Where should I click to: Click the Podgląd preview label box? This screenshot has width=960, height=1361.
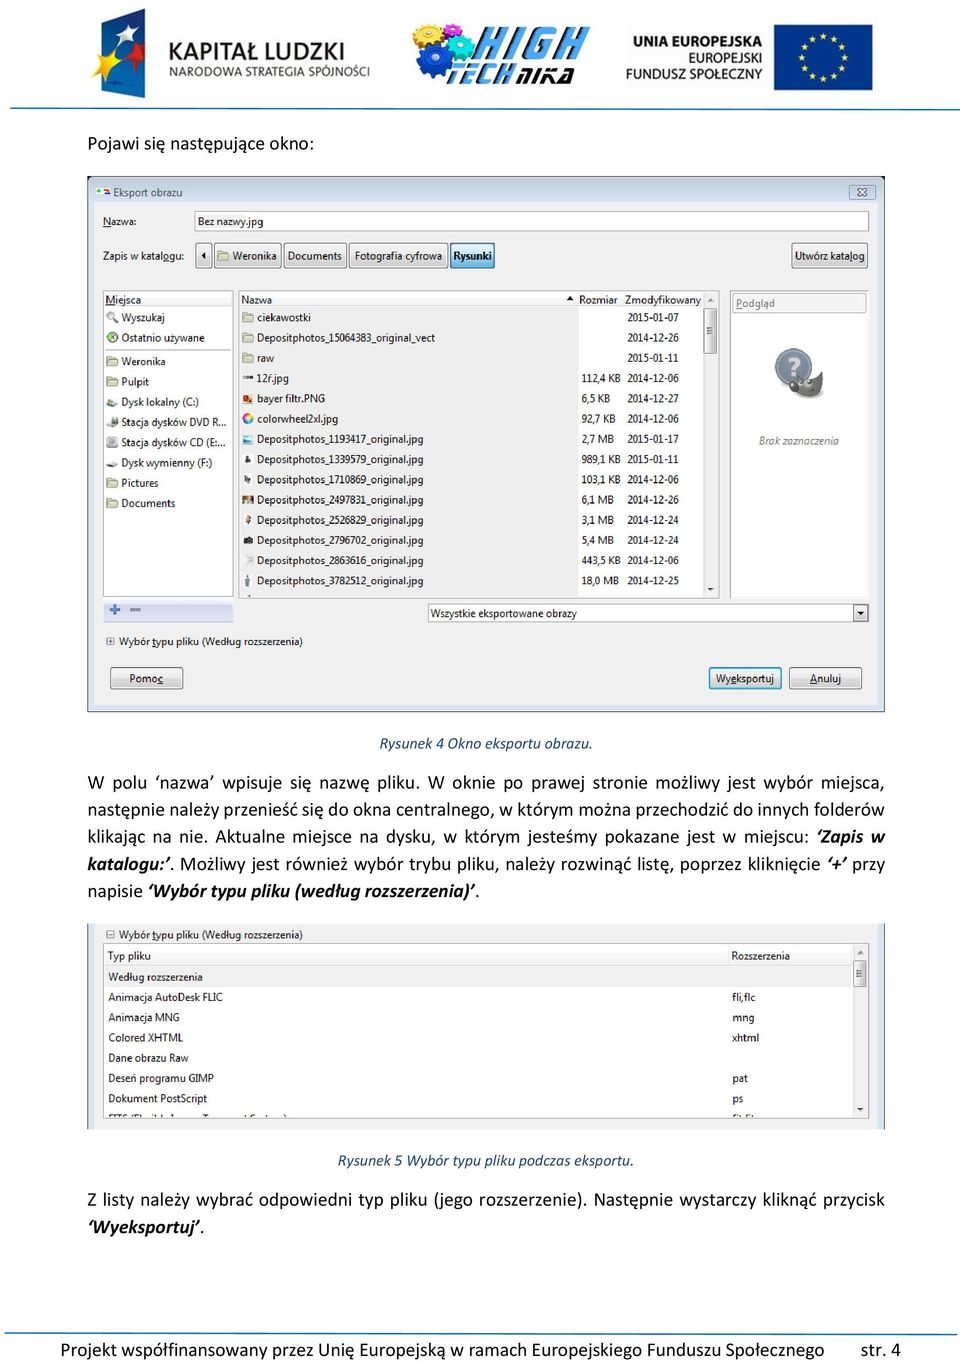pos(799,303)
